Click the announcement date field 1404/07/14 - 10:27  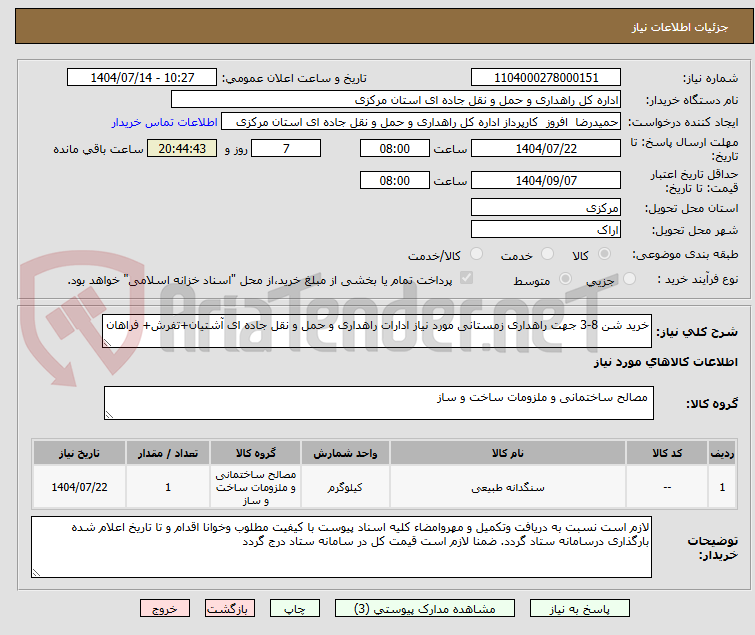pyautogui.click(x=142, y=77)
